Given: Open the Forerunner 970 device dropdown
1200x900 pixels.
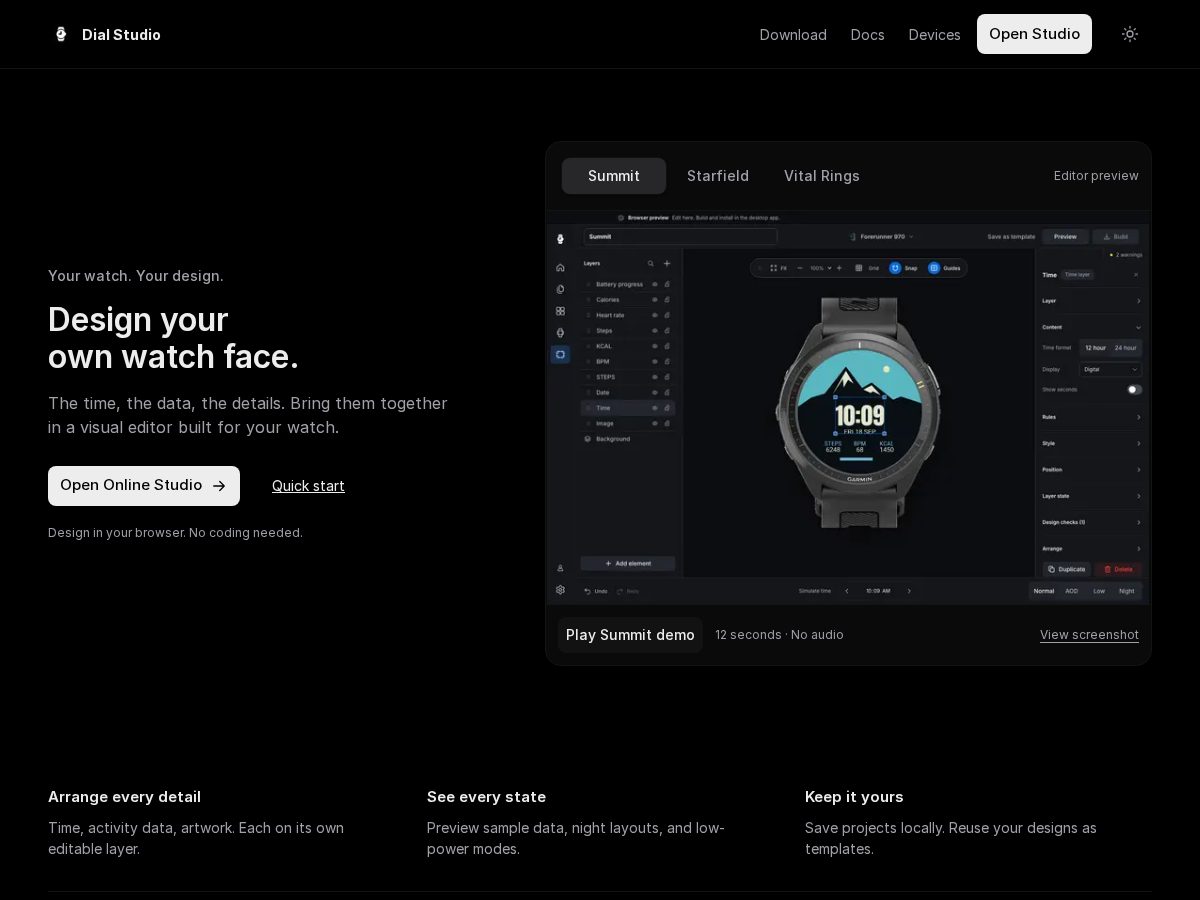Looking at the screenshot, I should 882,237.
